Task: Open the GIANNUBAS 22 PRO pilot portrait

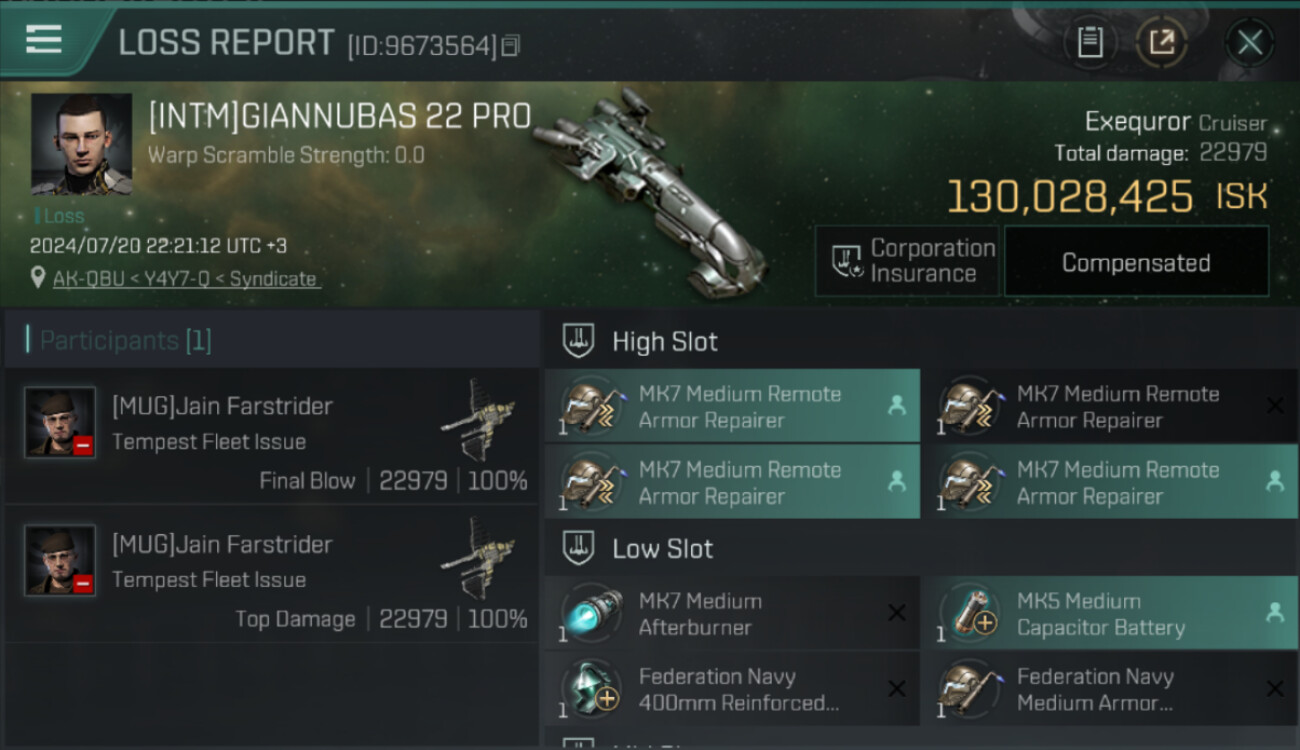Action: (81, 144)
